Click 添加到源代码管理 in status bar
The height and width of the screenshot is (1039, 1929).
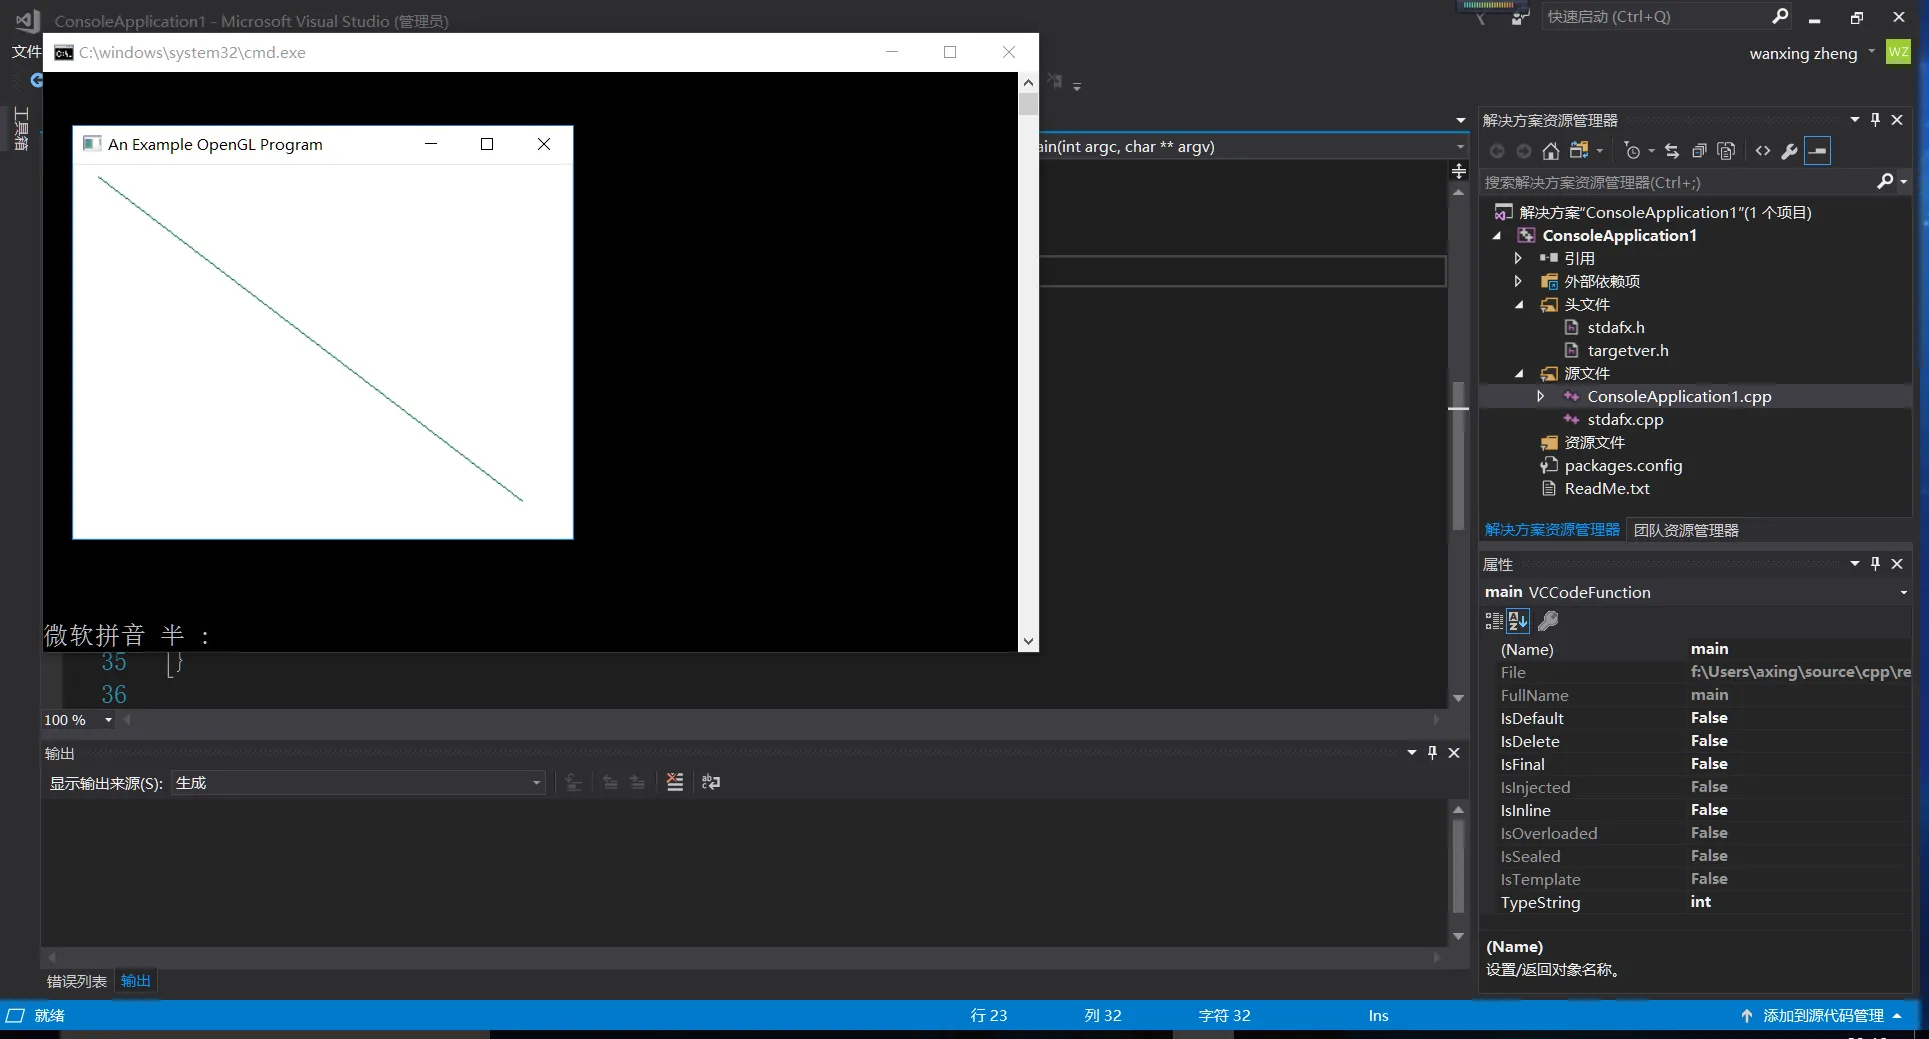pyautogui.click(x=1822, y=1015)
